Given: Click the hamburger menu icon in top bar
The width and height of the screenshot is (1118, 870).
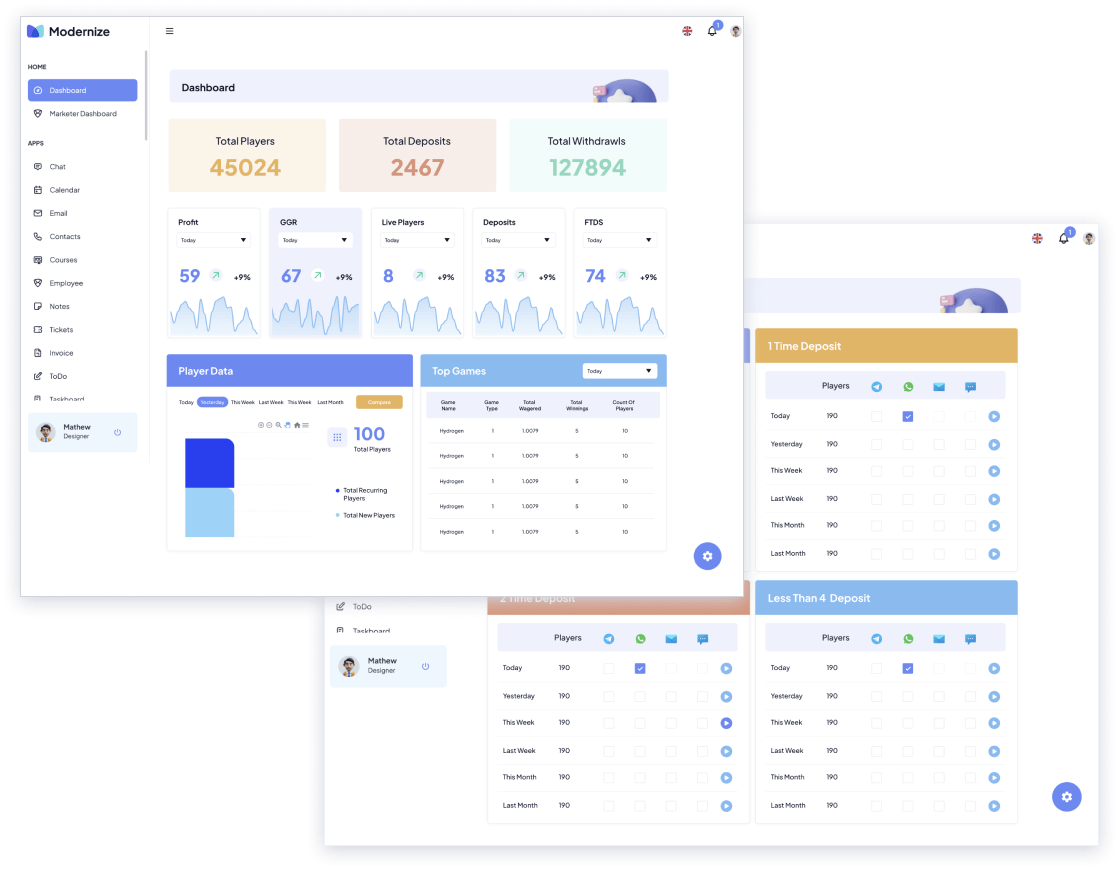Looking at the screenshot, I should pos(169,31).
